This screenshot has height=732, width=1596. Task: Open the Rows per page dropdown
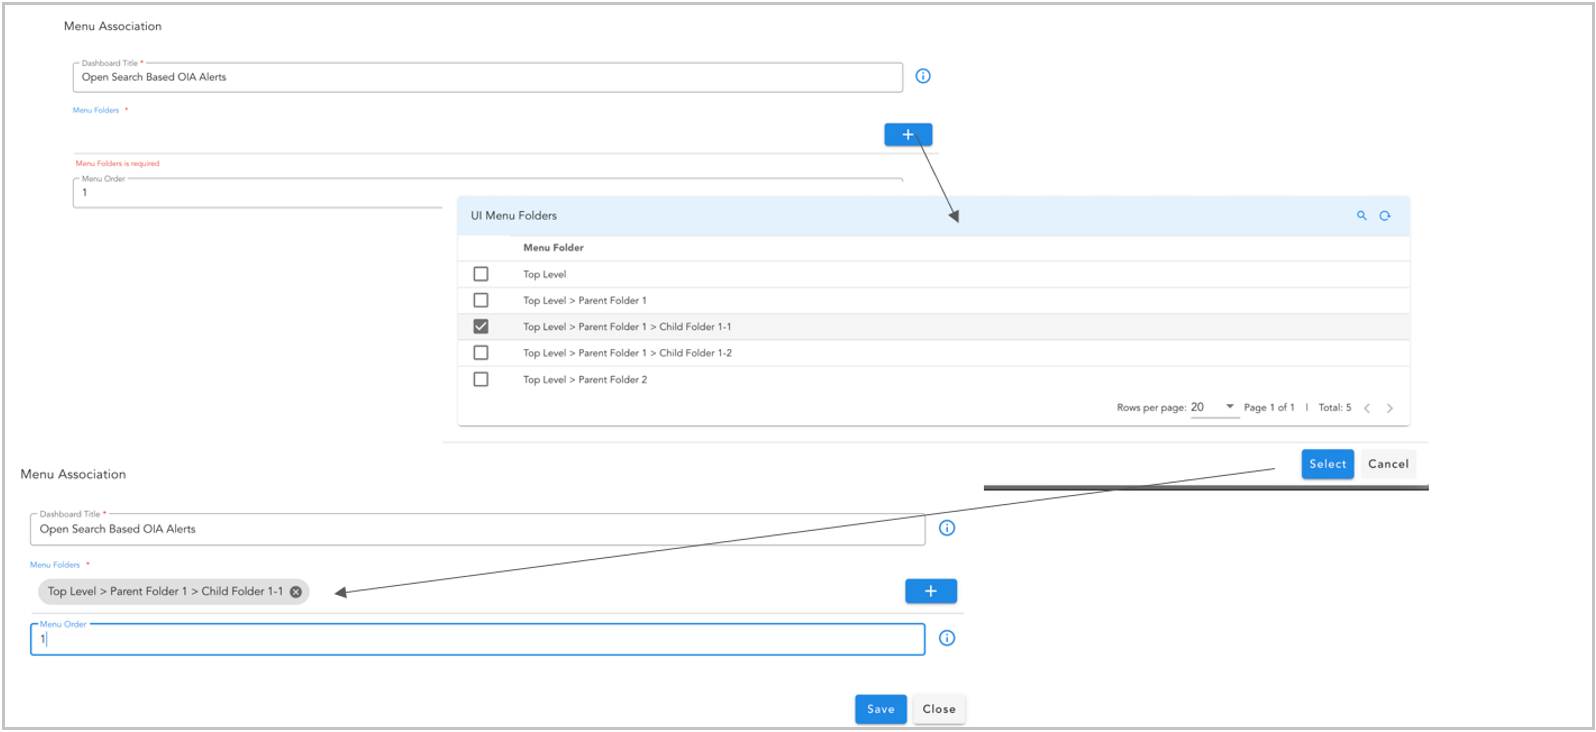coord(1214,407)
